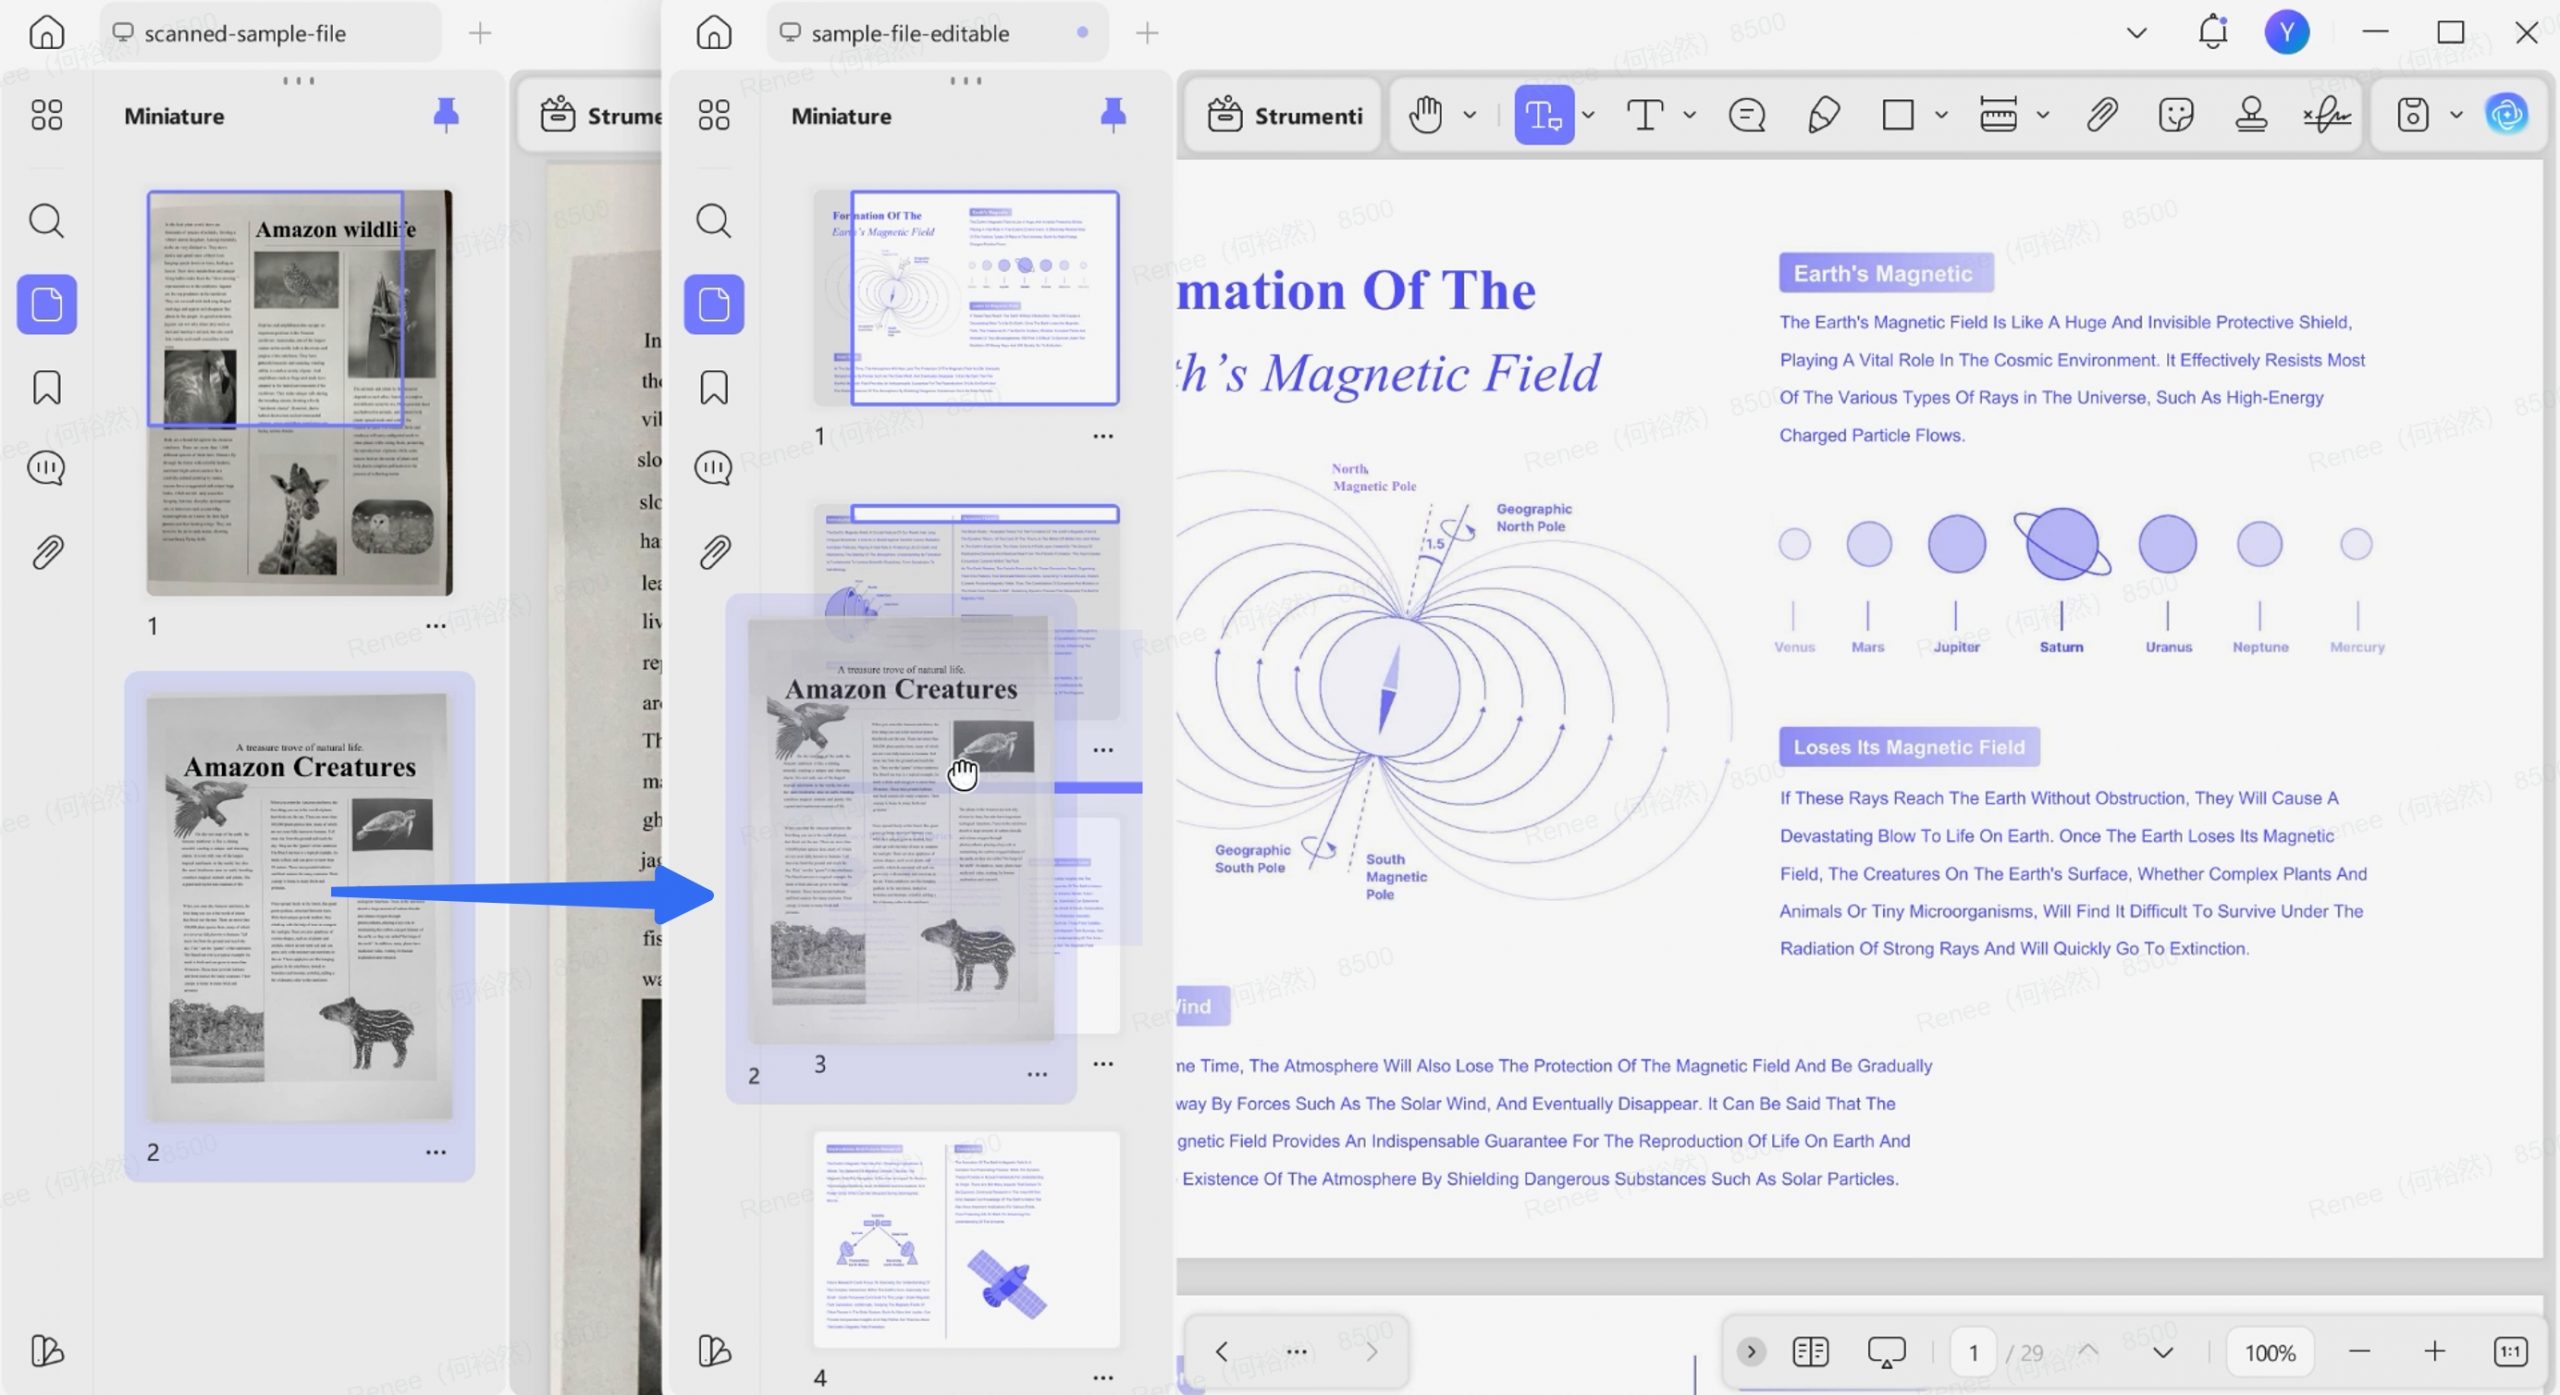Click the attachment paperclip tool in toolbar
Viewport: 2560px width, 1395px height.
click(x=2102, y=116)
